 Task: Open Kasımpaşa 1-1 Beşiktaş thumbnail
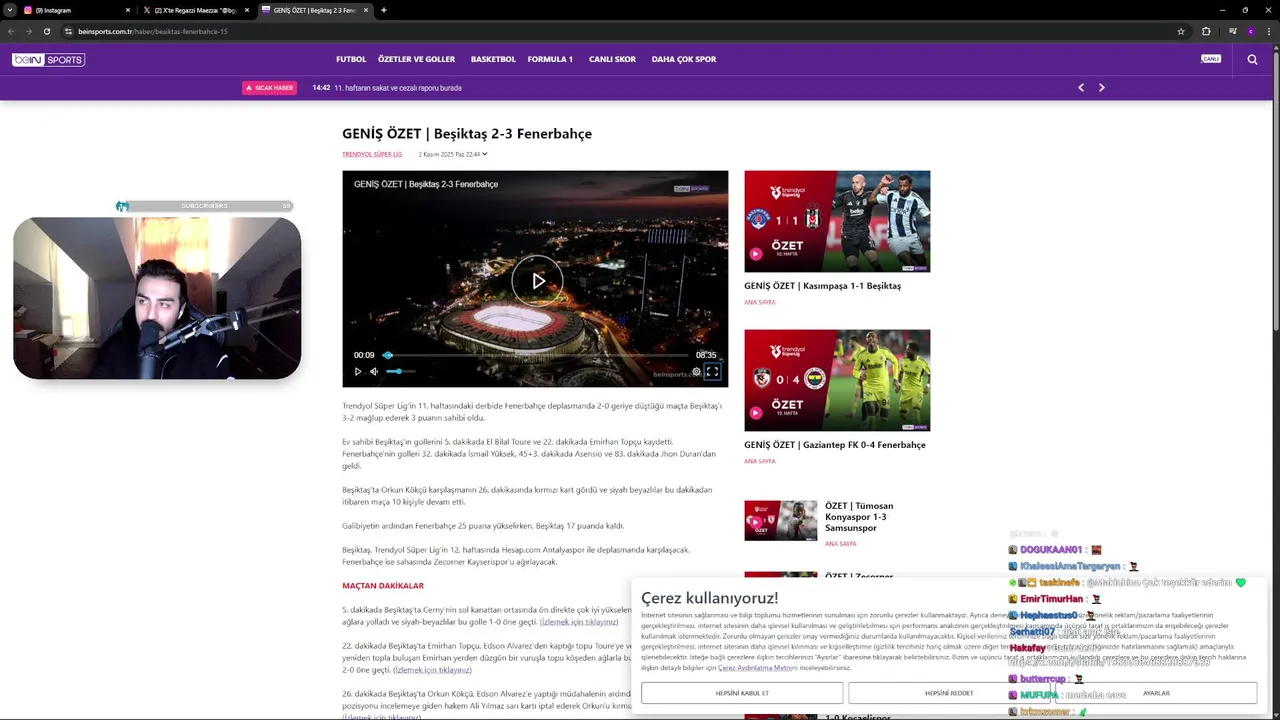837,221
